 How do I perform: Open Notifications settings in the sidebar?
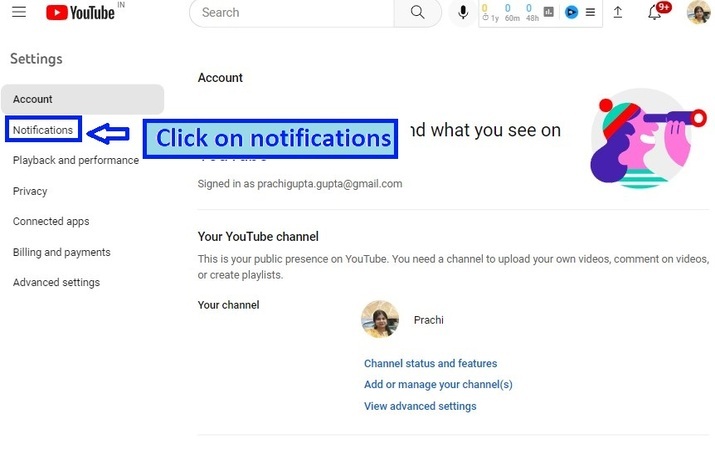coord(43,130)
